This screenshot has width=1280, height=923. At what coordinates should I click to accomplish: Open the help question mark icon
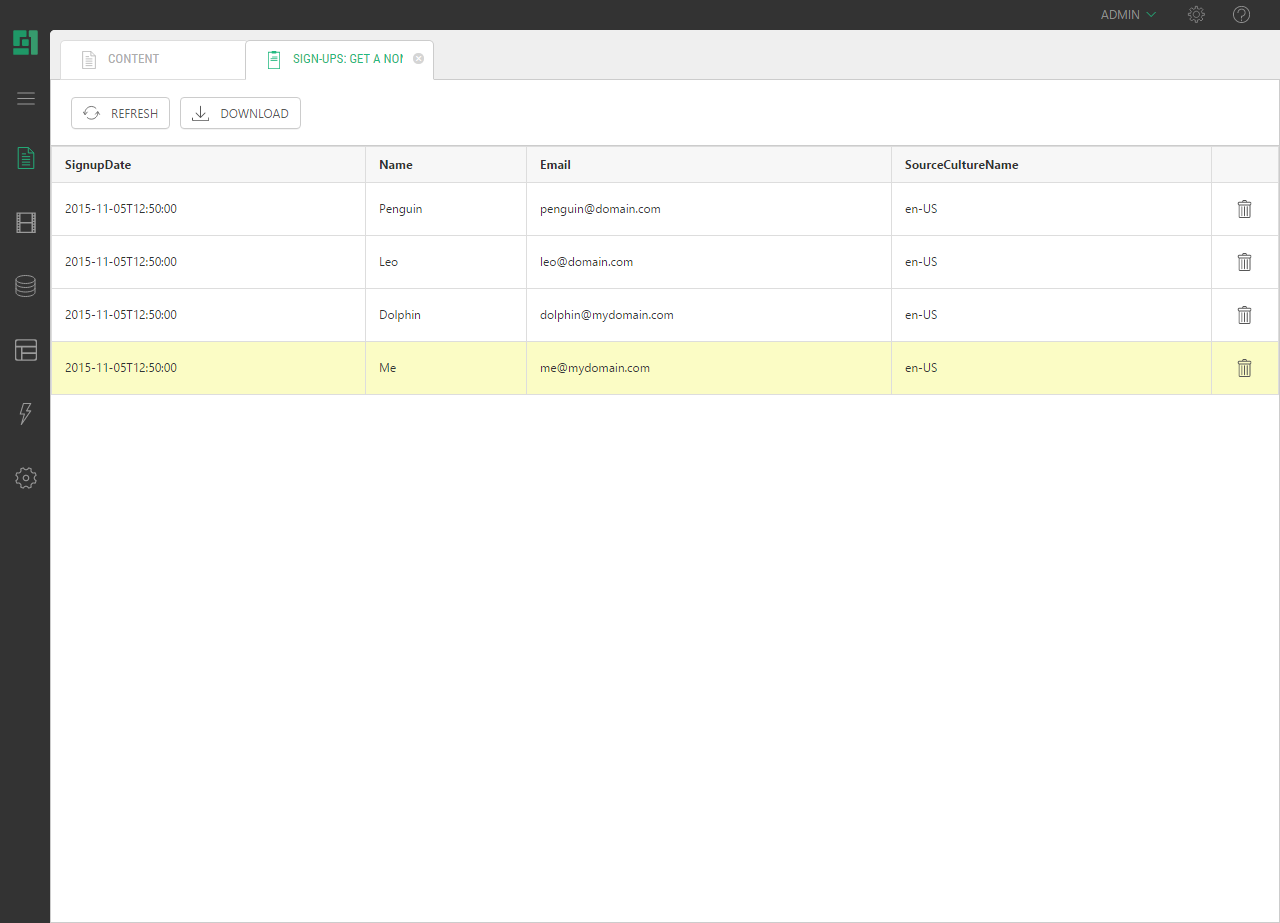coord(1241,15)
